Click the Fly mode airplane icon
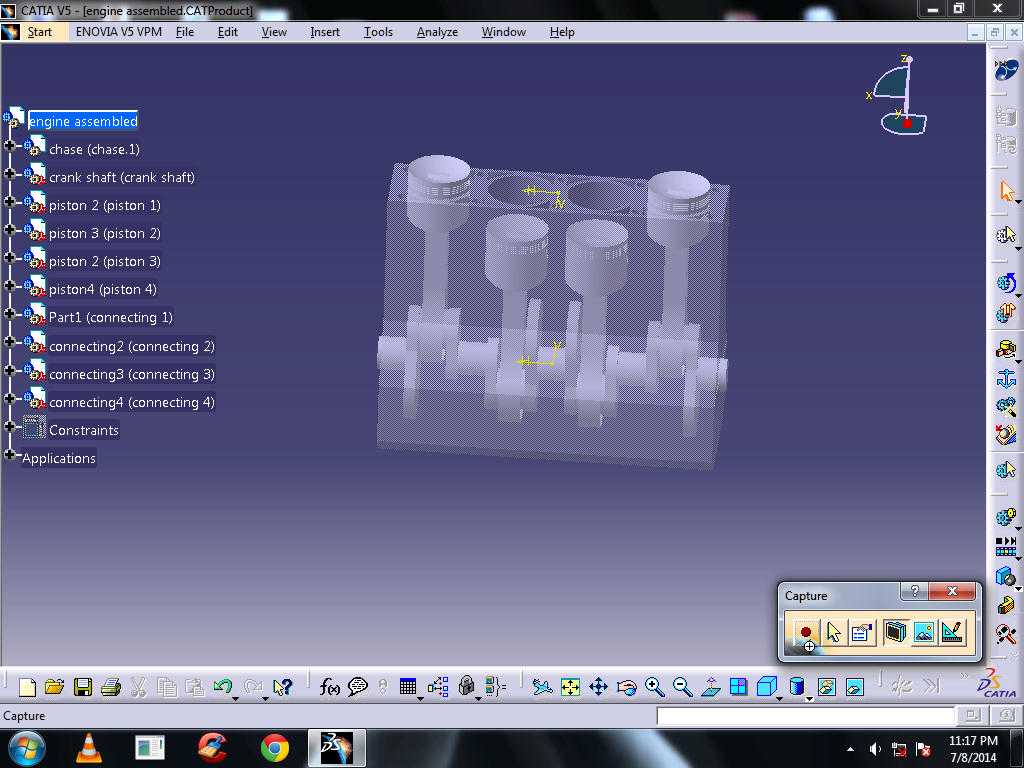Image resolution: width=1024 pixels, height=768 pixels. tap(541, 687)
